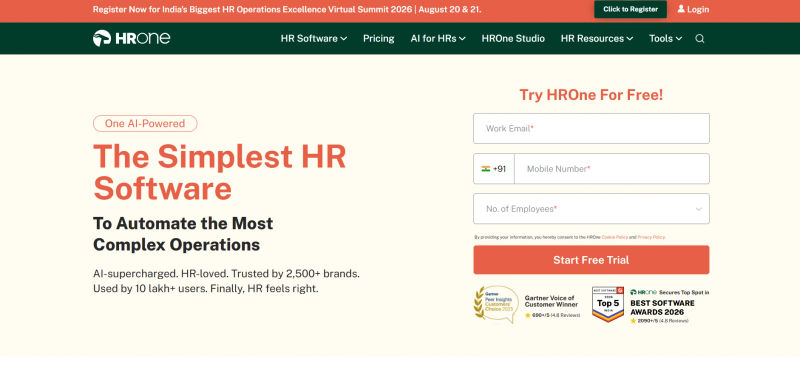This screenshot has height=387, width=800.
Task: Click the Click to Register button
Action: pyautogui.click(x=630, y=9)
